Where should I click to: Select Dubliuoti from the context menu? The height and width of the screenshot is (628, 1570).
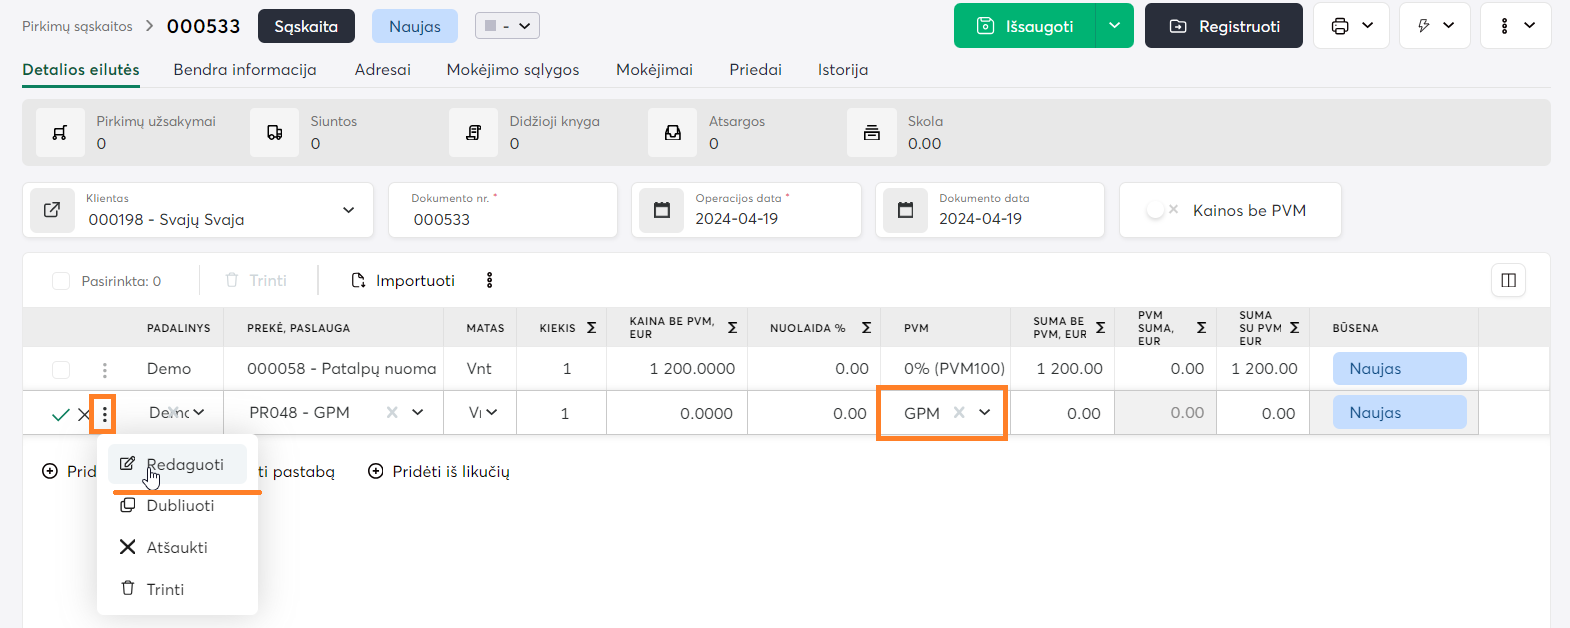pos(180,506)
